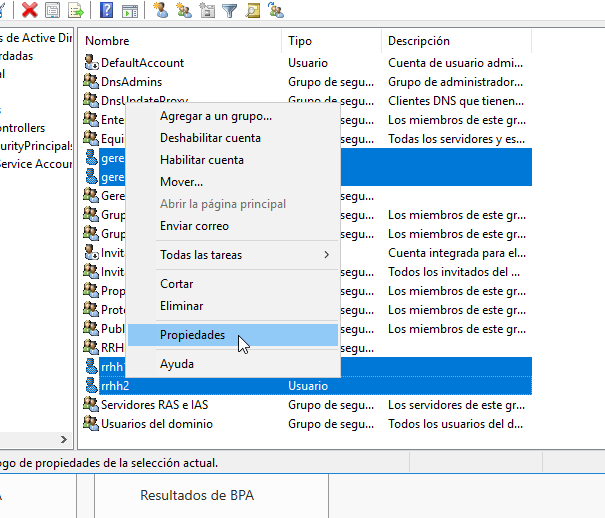The image size is (605, 518).
Task: Click the export list toolbar icon
Action: click(x=76, y=10)
